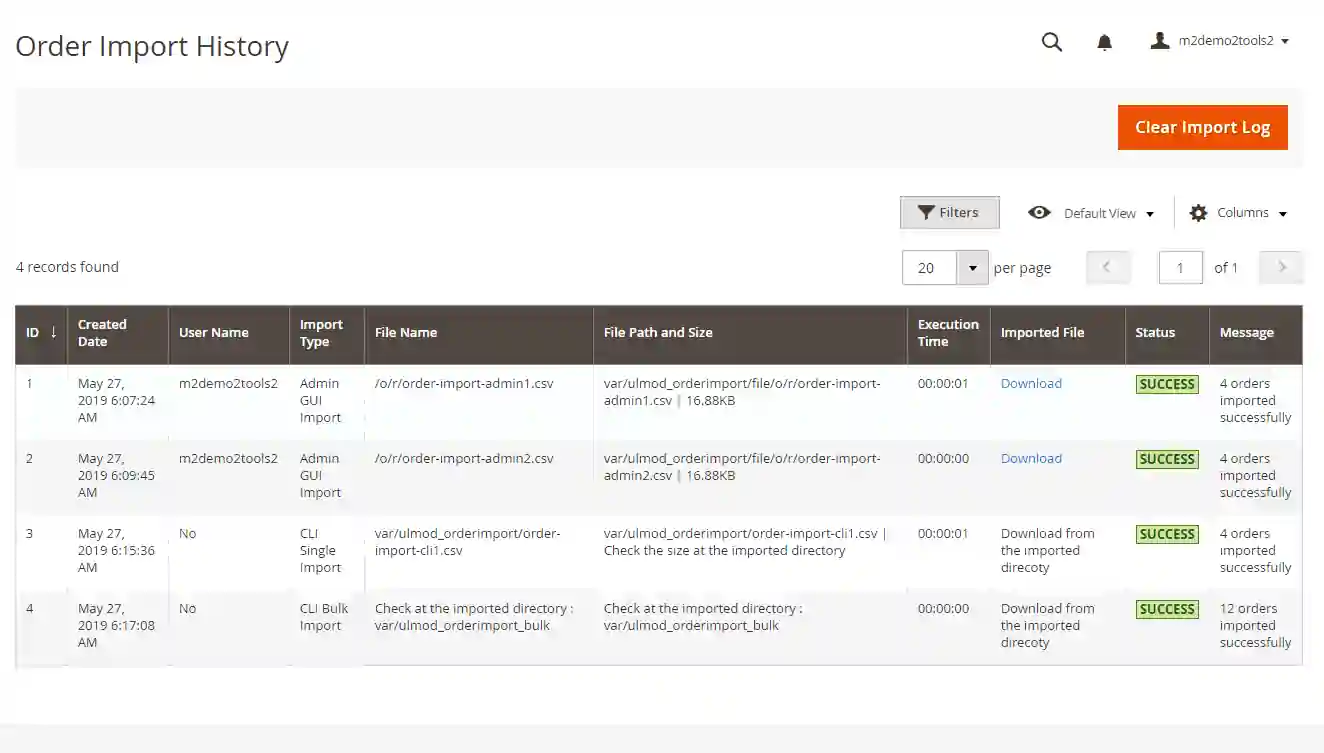Download imported file for order-import-admin1.csv
This screenshot has width=1324, height=753.
[x=1031, y=383]
